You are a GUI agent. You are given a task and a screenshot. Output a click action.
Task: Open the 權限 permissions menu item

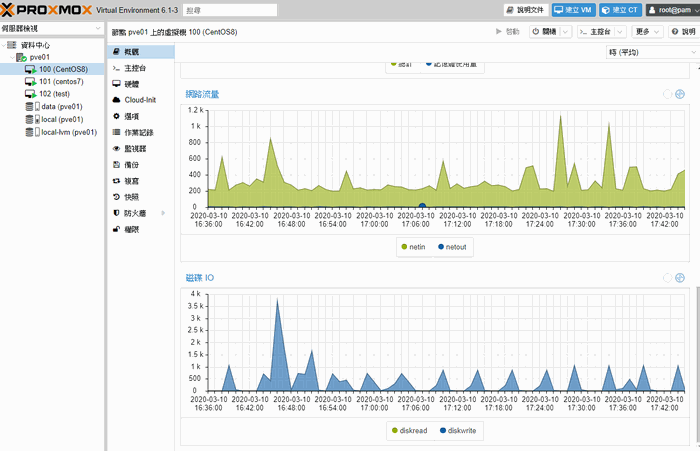pyautogui.click(x=141, y=229)
